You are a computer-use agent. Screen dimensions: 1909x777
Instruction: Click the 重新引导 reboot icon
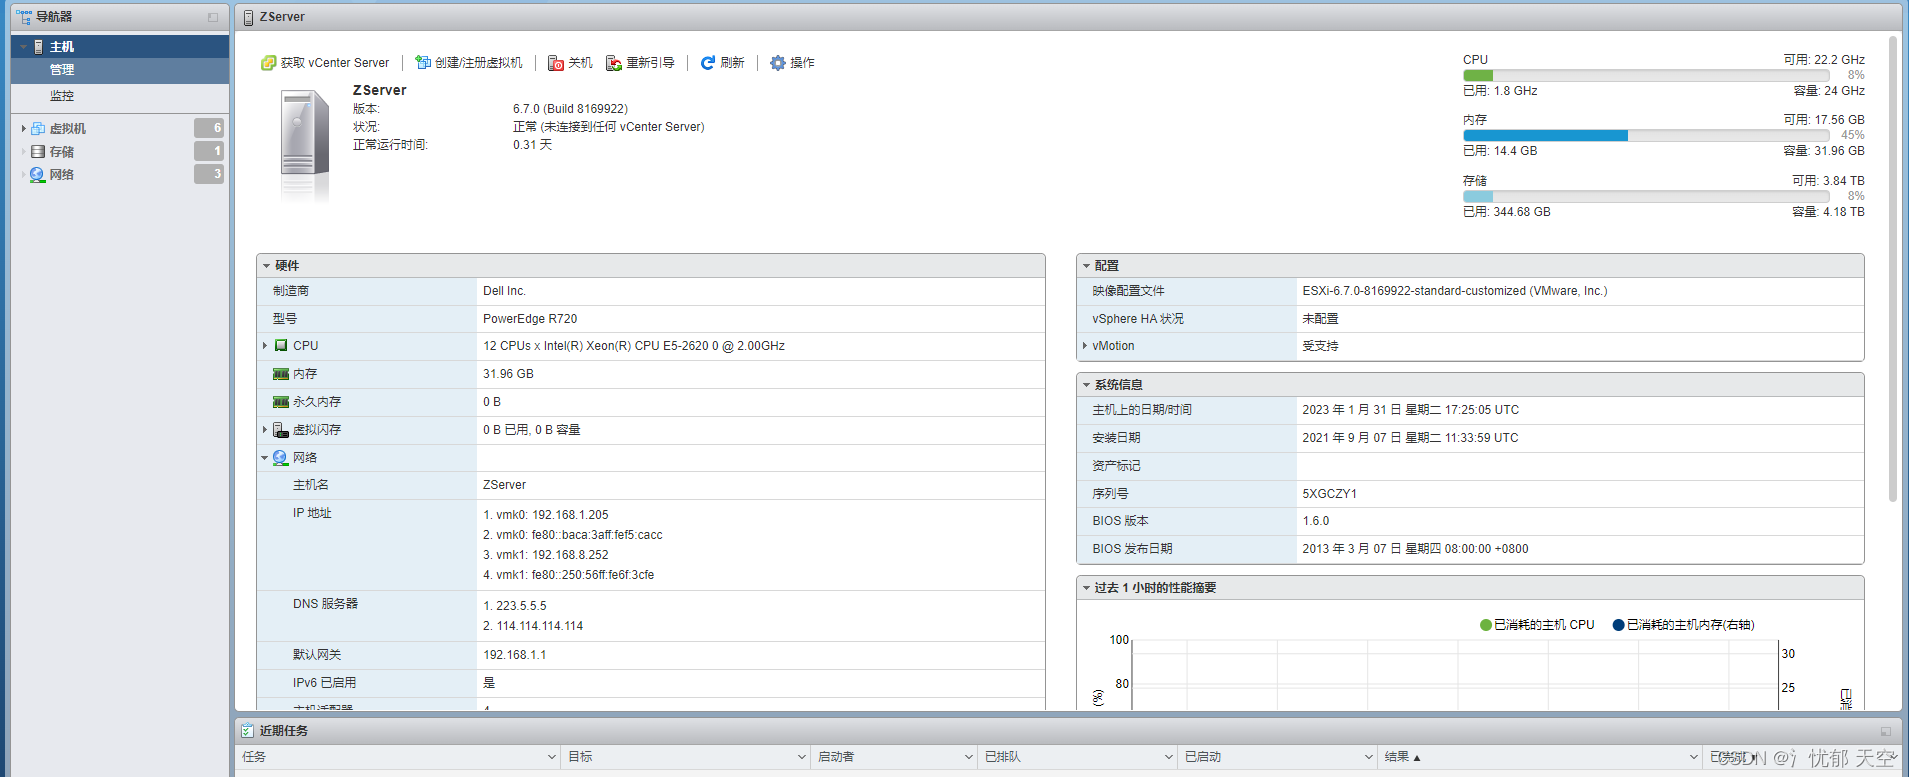(x=614, y=63)
